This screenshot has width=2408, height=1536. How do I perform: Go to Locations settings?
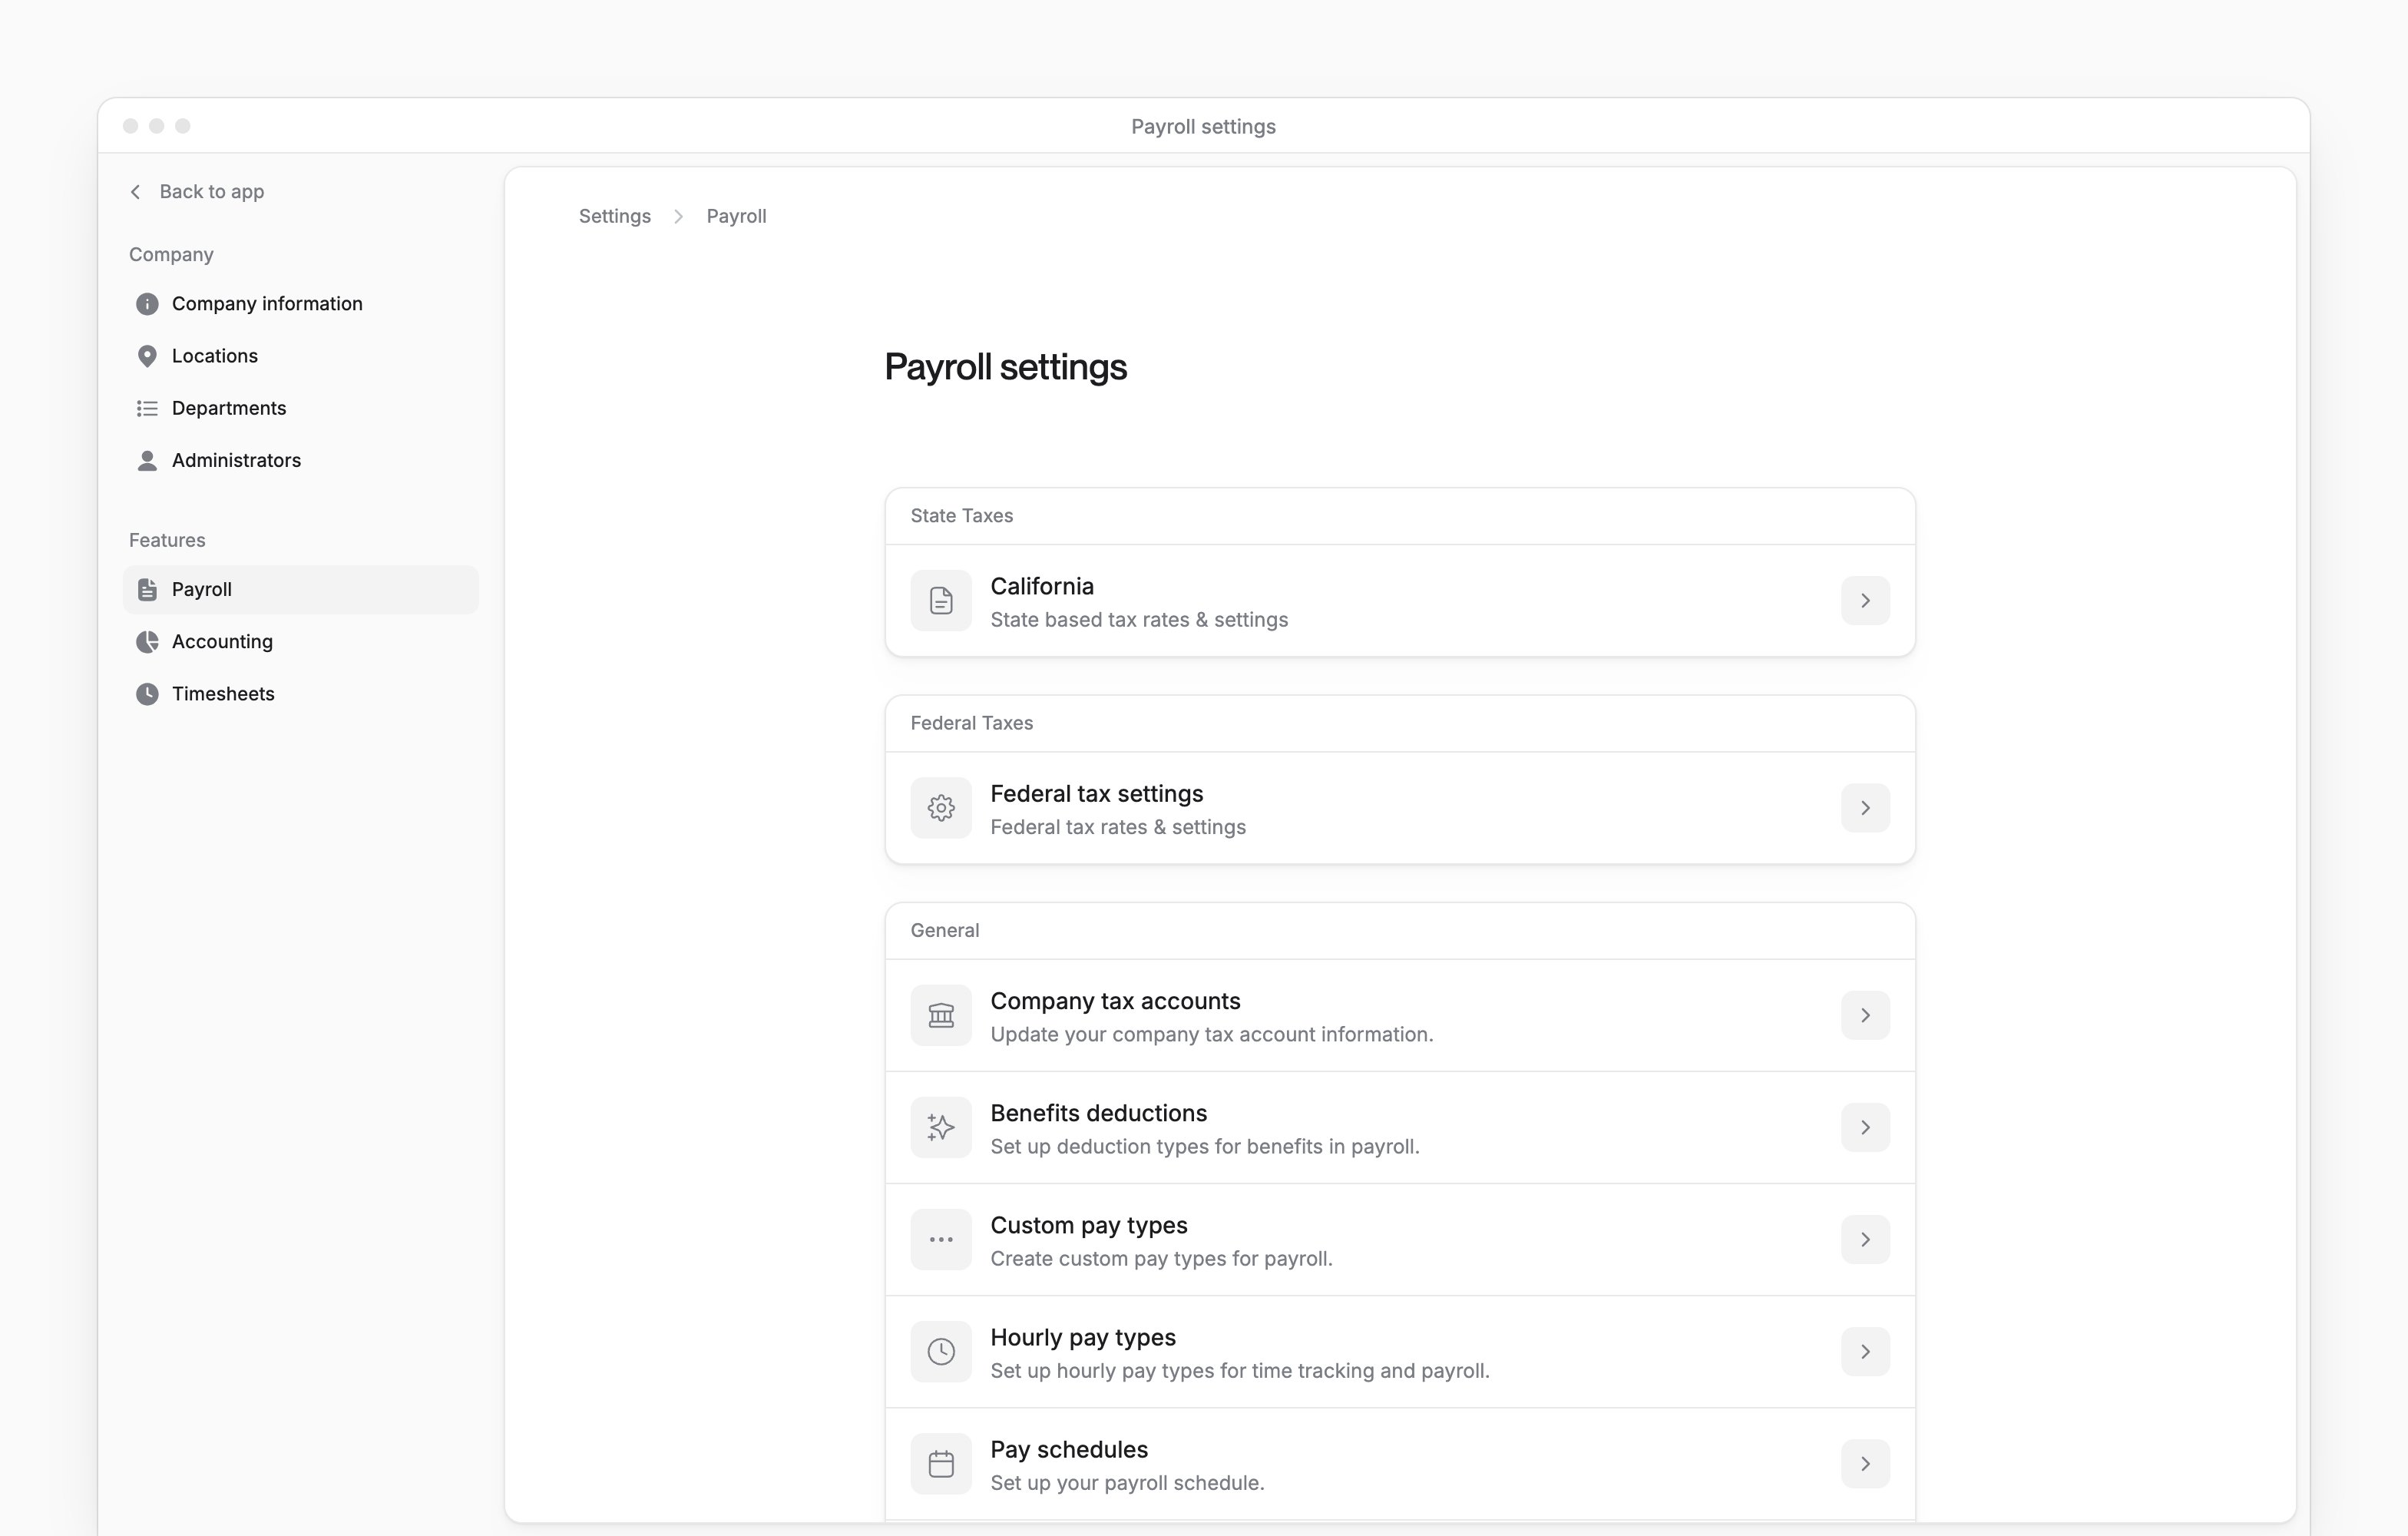(300, 356)
